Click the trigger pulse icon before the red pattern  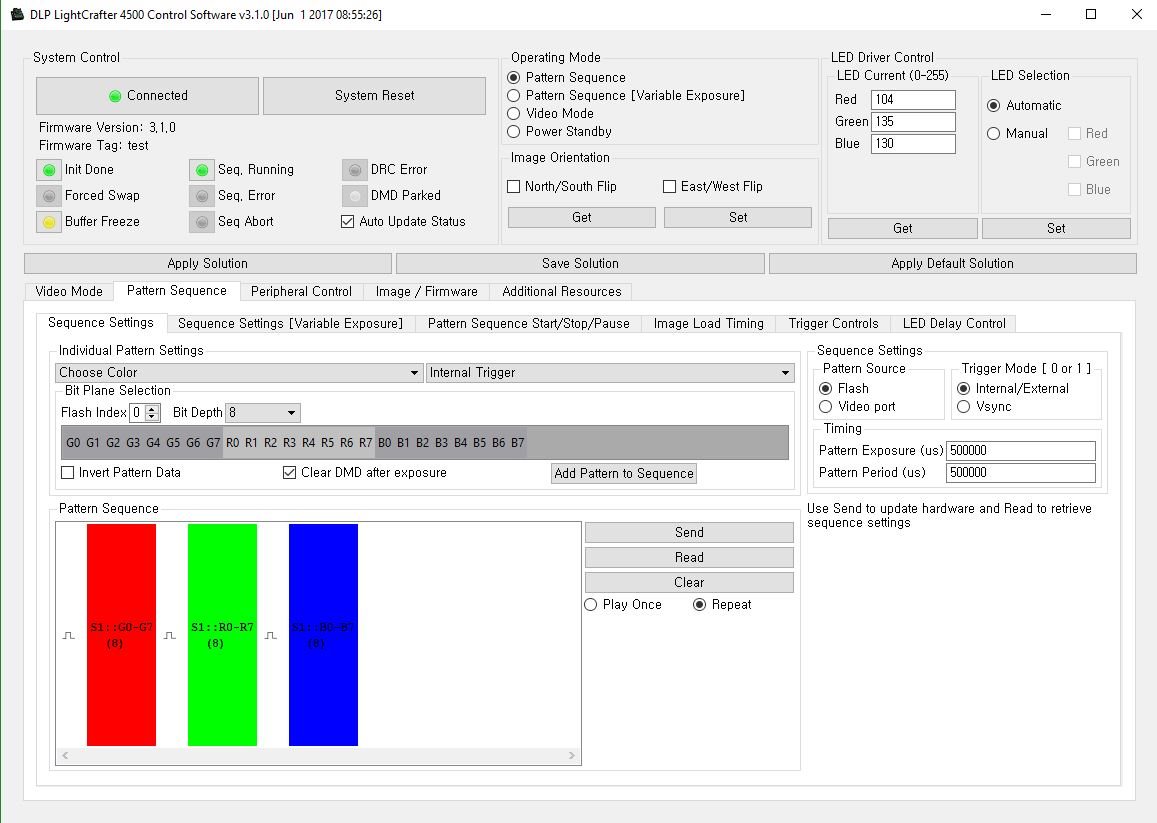click(x=69, y=636)
